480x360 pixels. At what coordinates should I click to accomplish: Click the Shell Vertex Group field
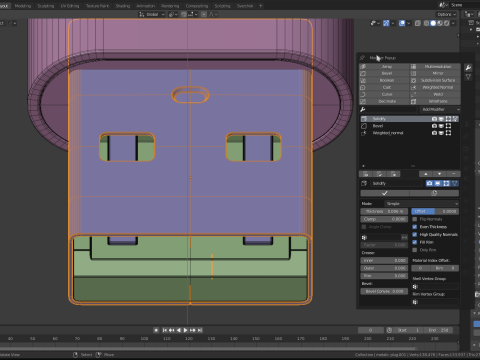(x=435, y=286)
